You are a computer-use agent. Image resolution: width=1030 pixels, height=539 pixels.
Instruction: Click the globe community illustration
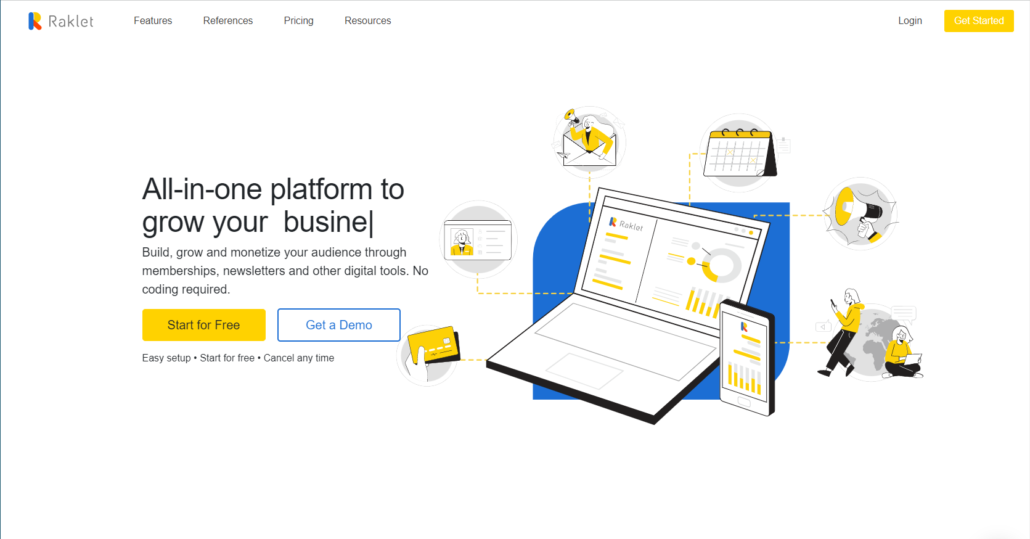871,336
